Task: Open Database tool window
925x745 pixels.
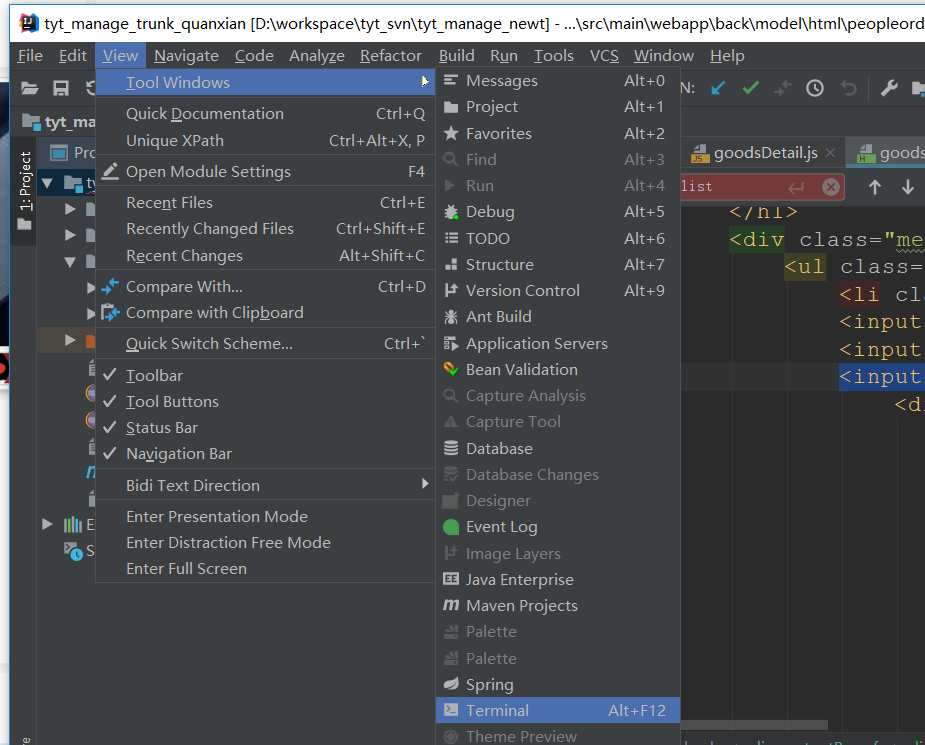Action: pyautogui.click(x=557, y=448)
